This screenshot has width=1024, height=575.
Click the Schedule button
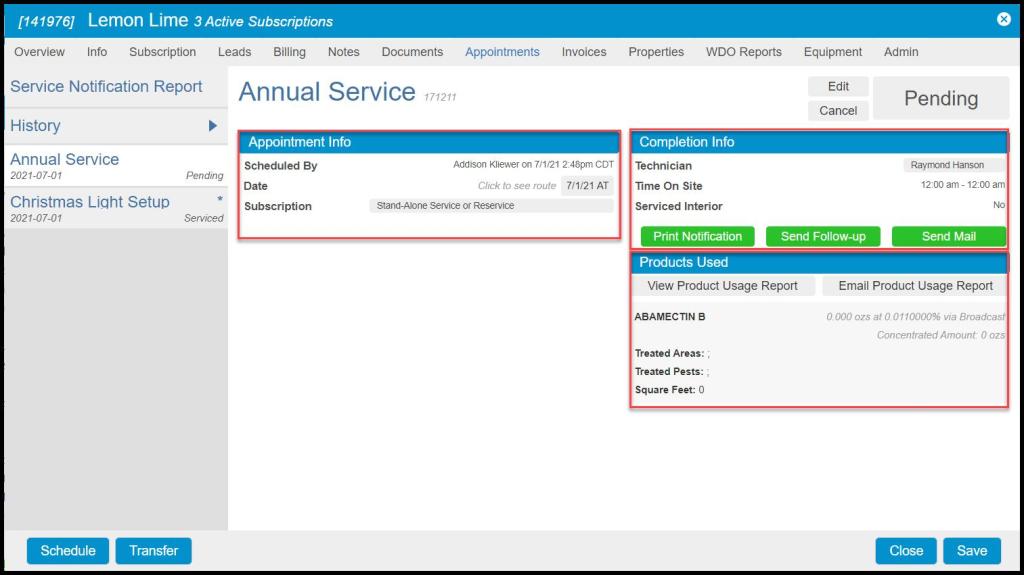(68, 551)
